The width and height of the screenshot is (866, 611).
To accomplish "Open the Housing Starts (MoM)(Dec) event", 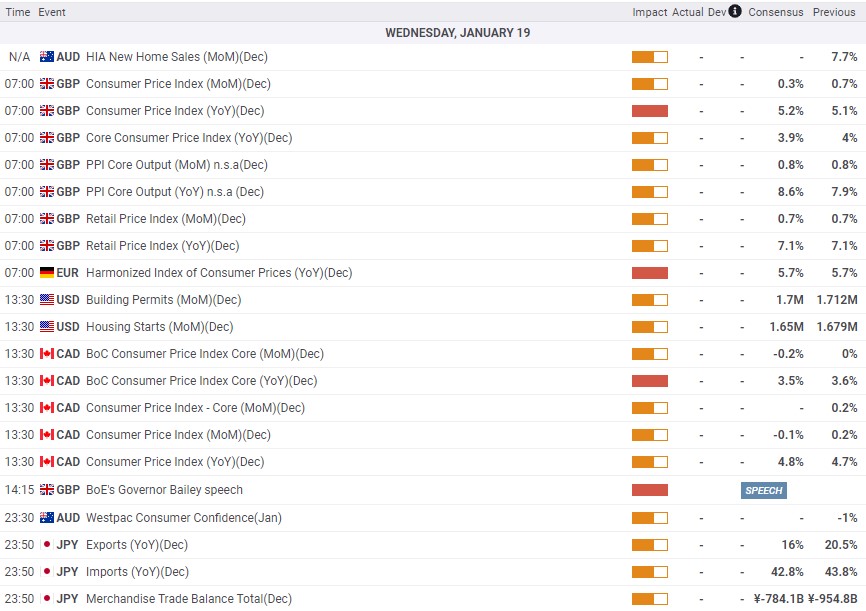I will point(159,327).
